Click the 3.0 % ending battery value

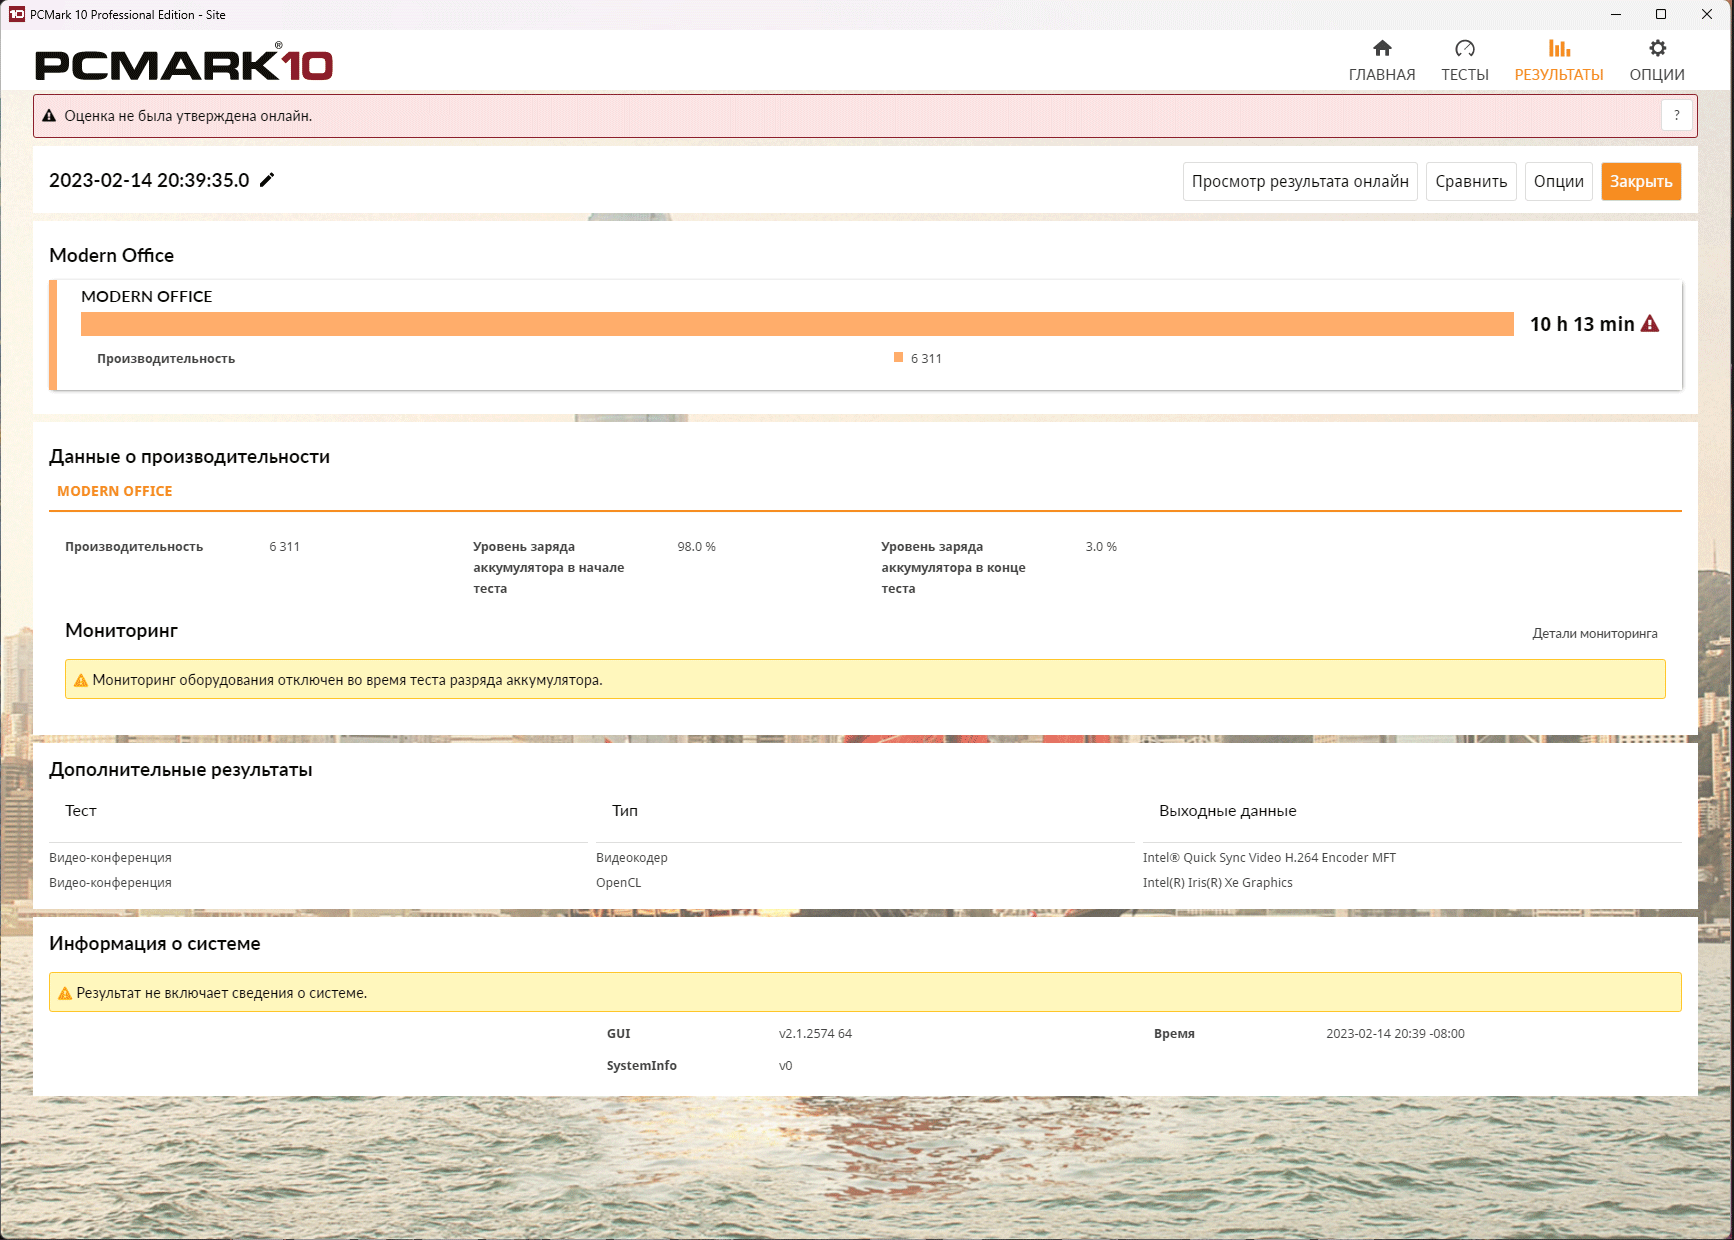(x=1101, y=547)
